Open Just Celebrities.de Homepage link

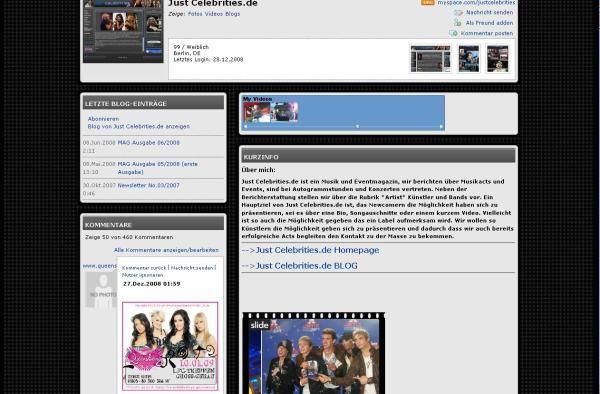tap(310, 250)
